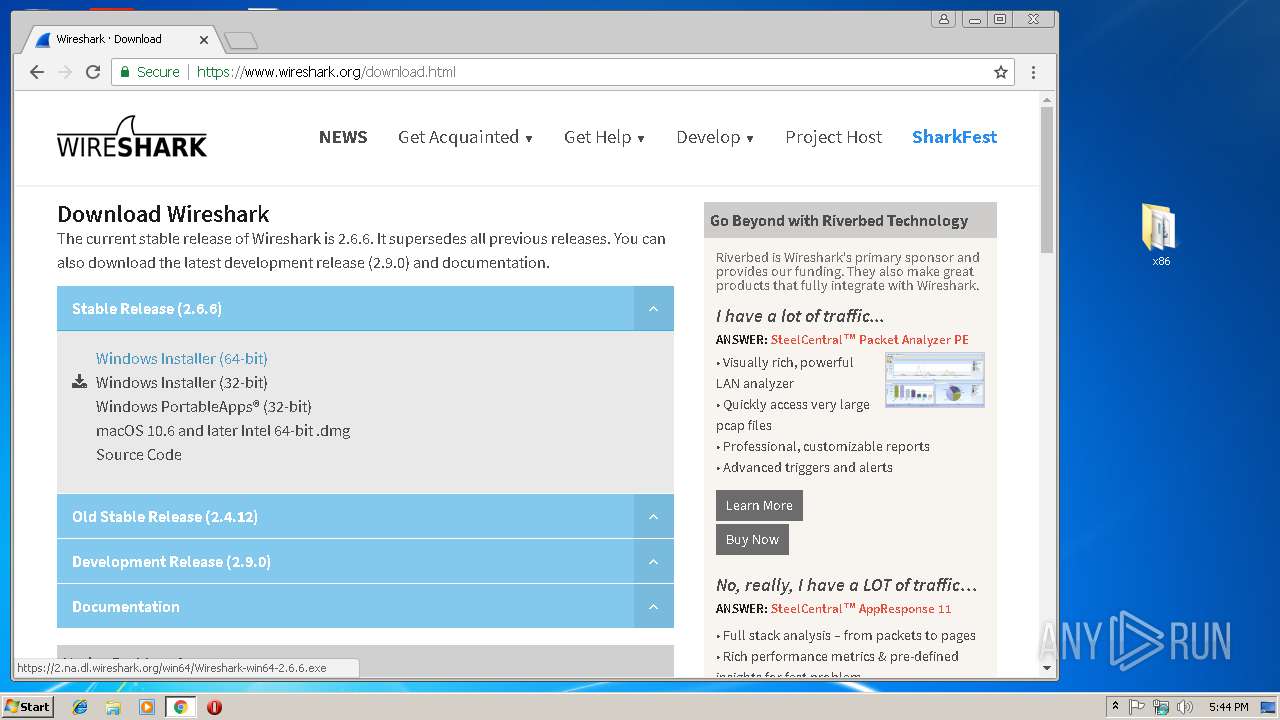Expand the Old Stable Release (2.4.12) section
This screenshot has width=1280, height=720.
click(x=653, y=517)
